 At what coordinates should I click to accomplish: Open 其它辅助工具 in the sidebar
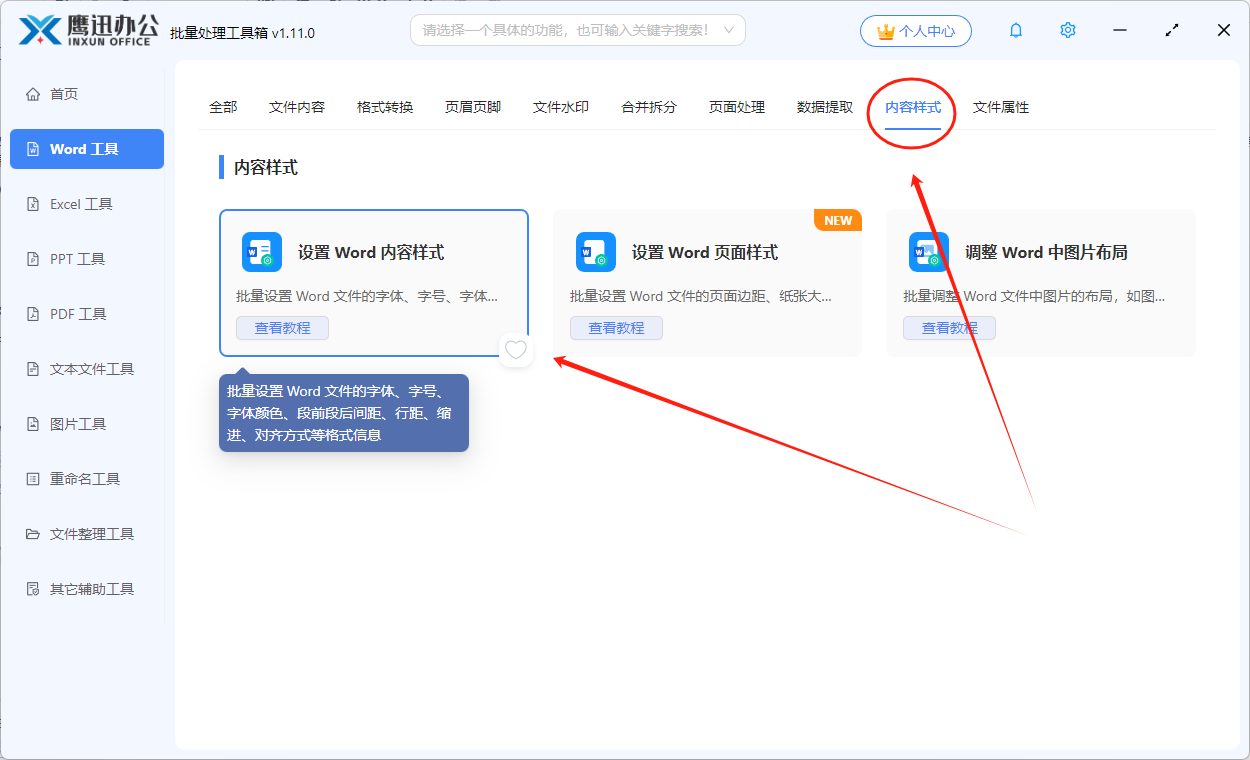pyautogui.click(x=87, y=589)
